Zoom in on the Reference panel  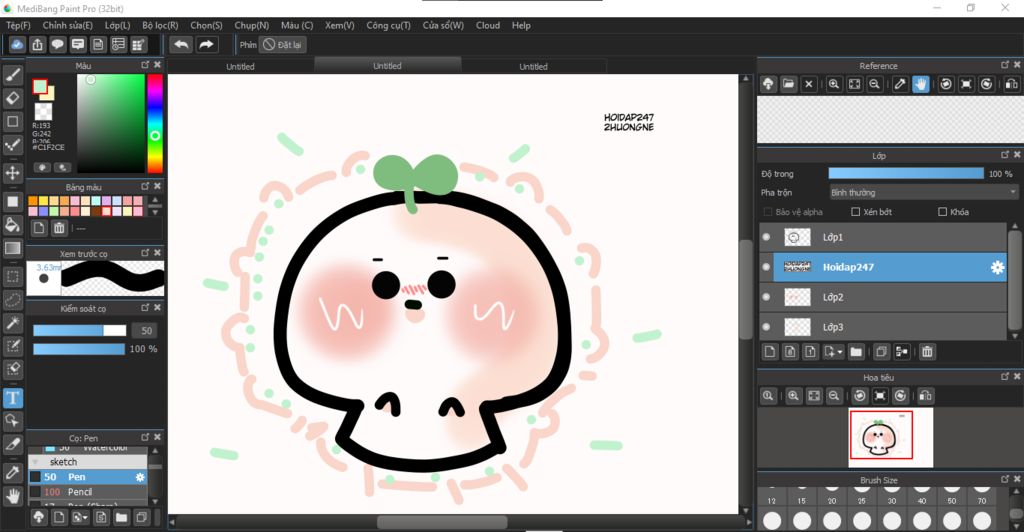click(x=834, y=84)
